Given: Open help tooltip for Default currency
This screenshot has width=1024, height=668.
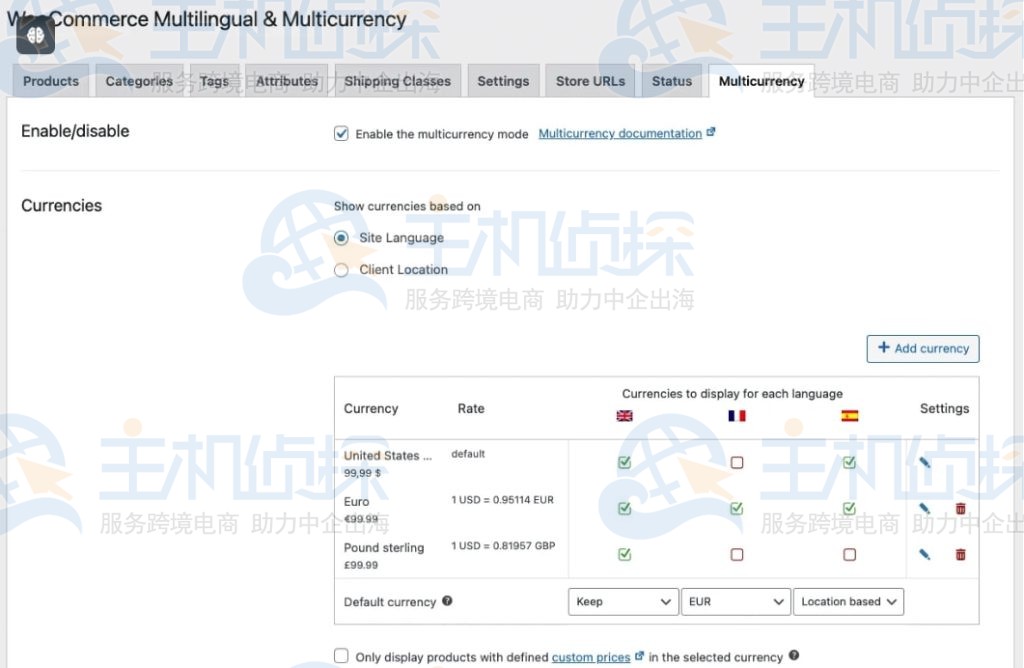Looking at the screenshot, I should coord(447,601).
